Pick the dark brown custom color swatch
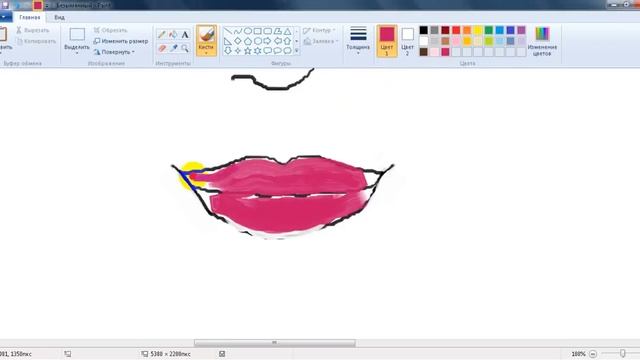This screenshot has height=360, width=640. 424,52
